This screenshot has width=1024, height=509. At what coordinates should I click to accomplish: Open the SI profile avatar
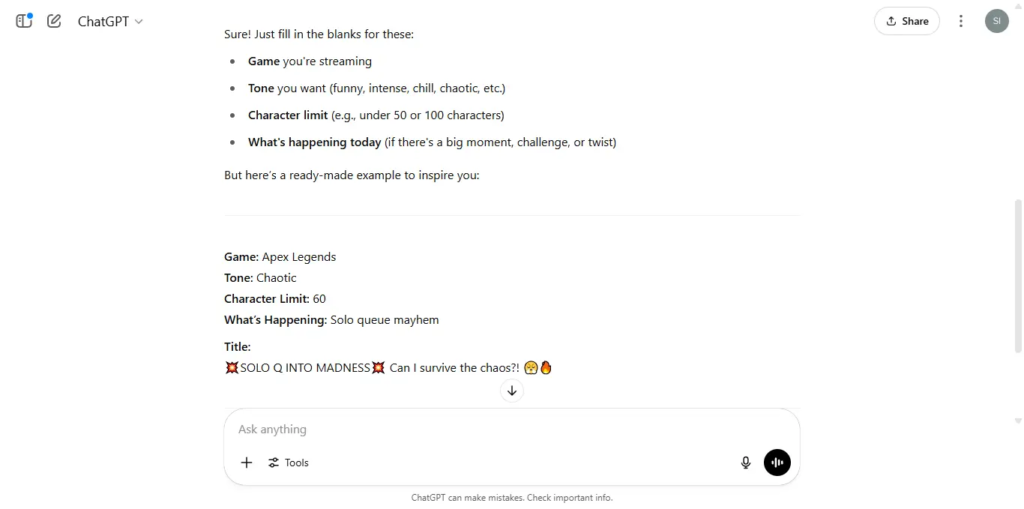coord(997,21)
